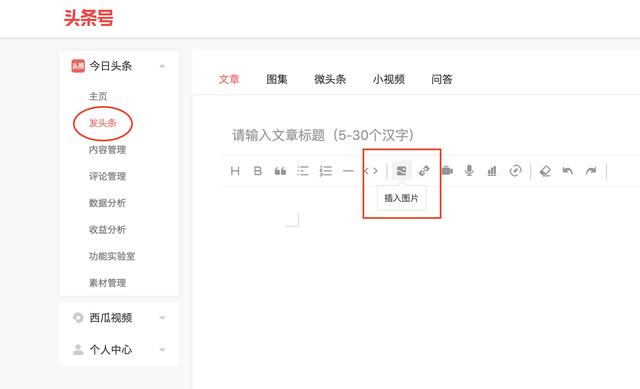Insert an unordered bullet list
This screenshot has height=389, width=640.
(x=303, y=171)
